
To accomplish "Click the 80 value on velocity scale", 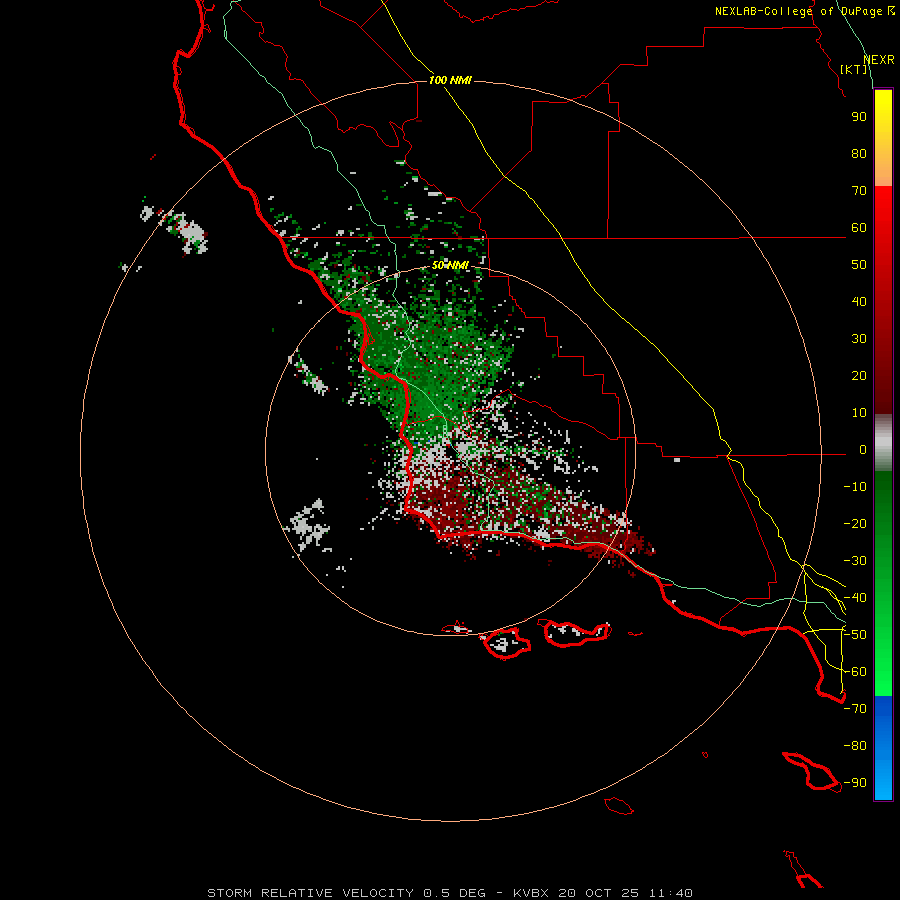I will click(x=859, y=154).
